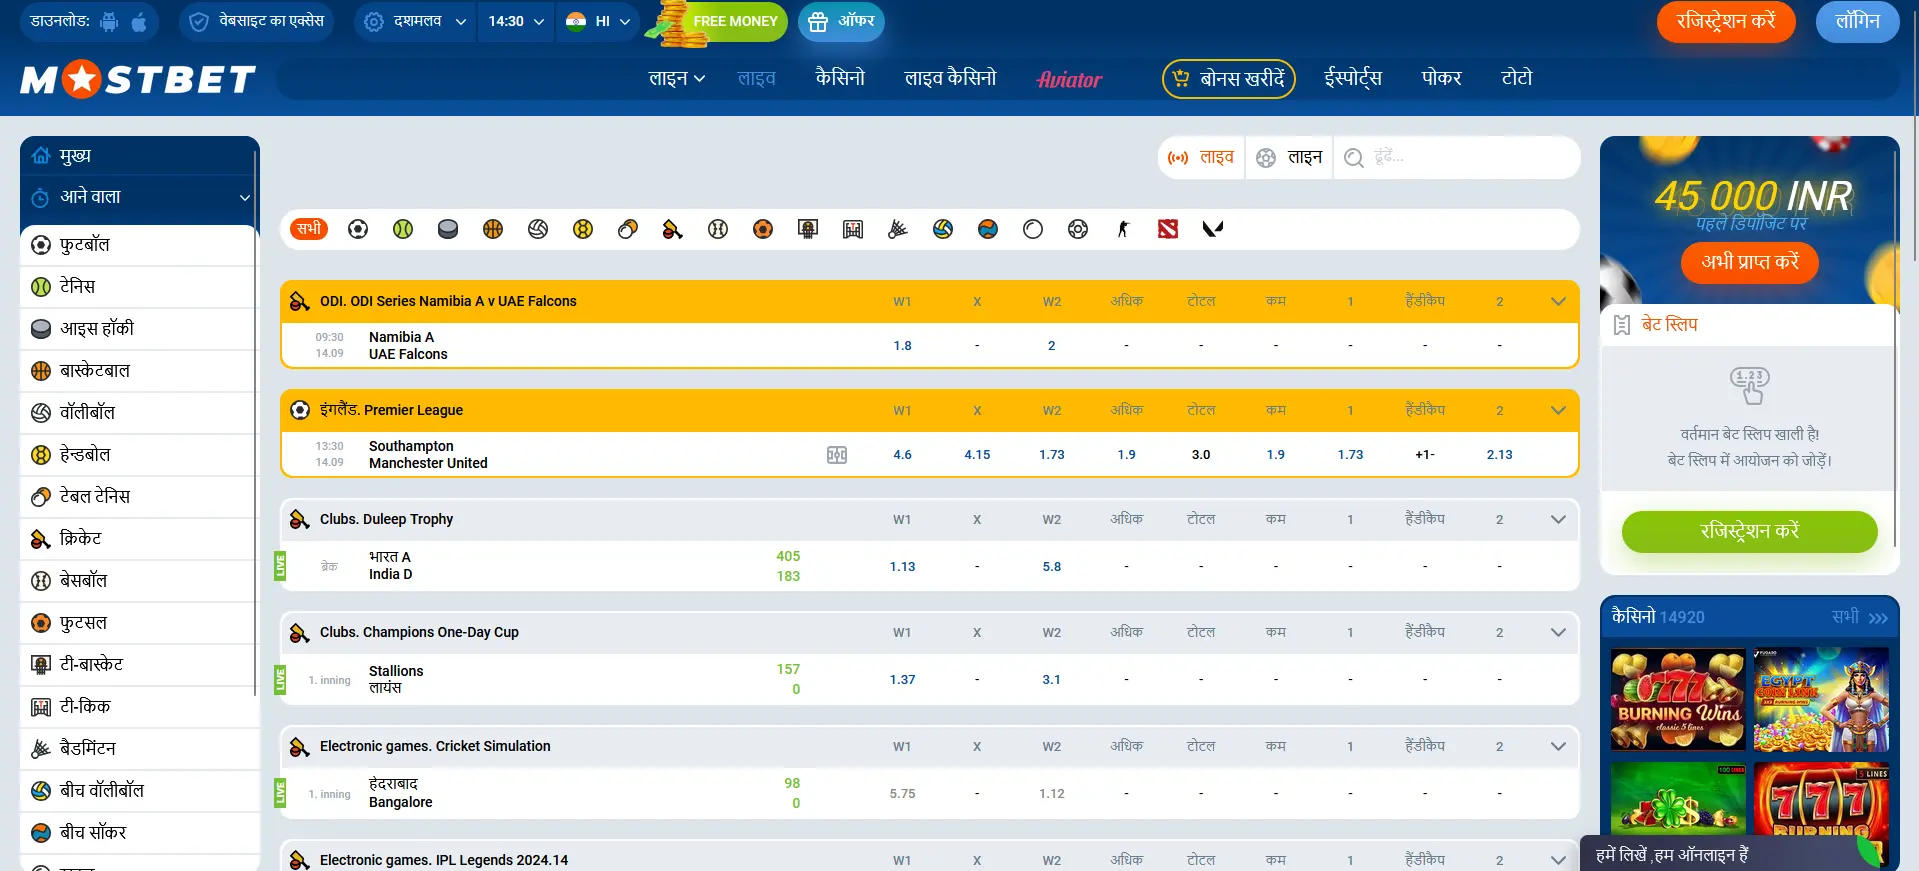Select the Valorant filter icon
The image size is (1919, 871).
click(1213, 229)
